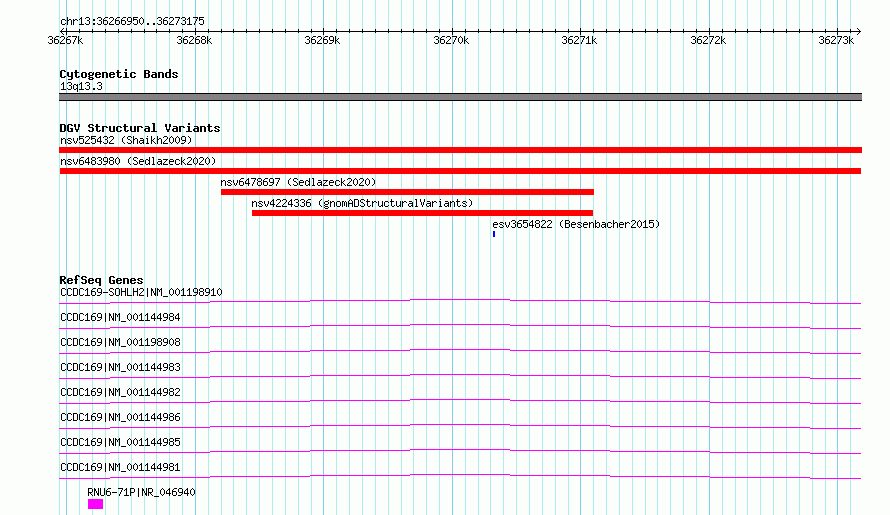This screenshot has height=515, width=890.
Task: Select the gray 13q13.3 cytogenetic band bar
Action: click(x=460, y=97)
